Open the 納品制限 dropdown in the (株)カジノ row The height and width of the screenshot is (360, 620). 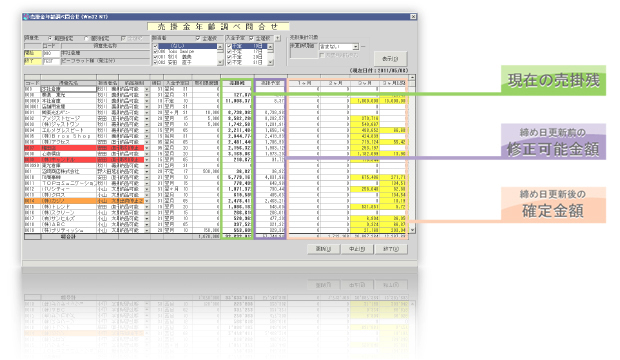pos(147,201)
